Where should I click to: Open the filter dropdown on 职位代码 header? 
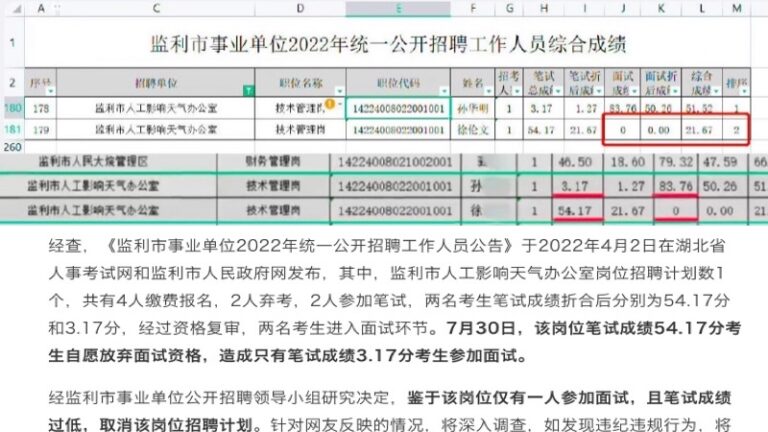coord(444,91)
